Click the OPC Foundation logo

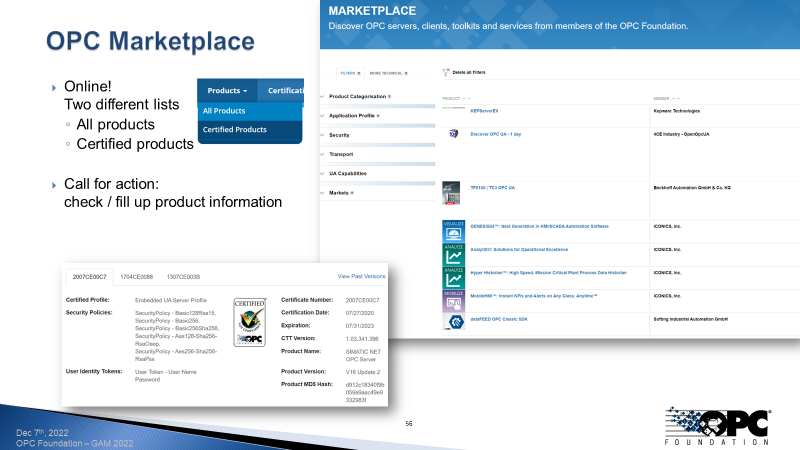pyautogui.click(x=718, y=426)
